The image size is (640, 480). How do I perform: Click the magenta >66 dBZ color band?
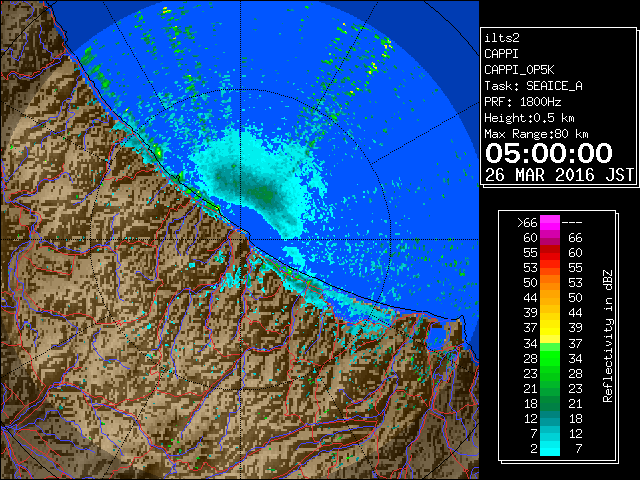pyautogui.click(x=550, y=223)
